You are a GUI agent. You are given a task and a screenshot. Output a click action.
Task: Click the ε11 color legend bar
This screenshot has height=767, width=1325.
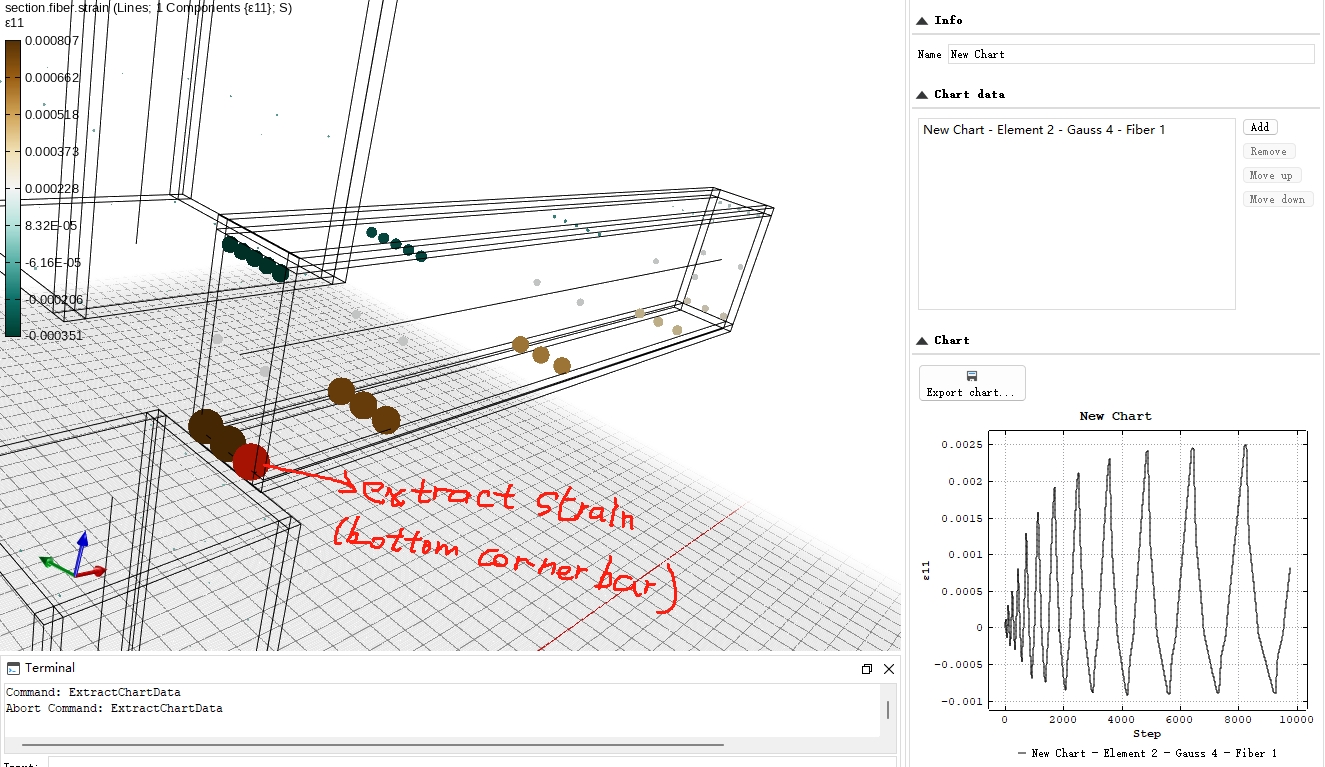tap(12, 188)
